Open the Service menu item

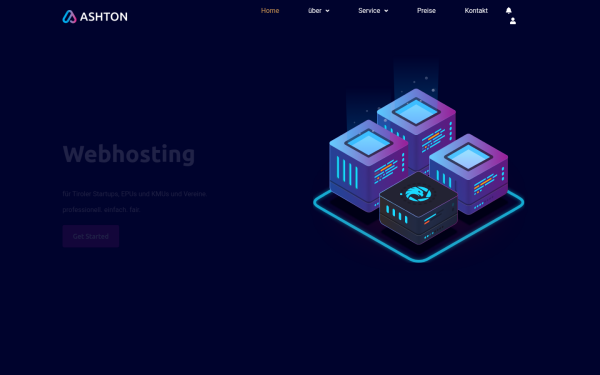pos(369,11)
